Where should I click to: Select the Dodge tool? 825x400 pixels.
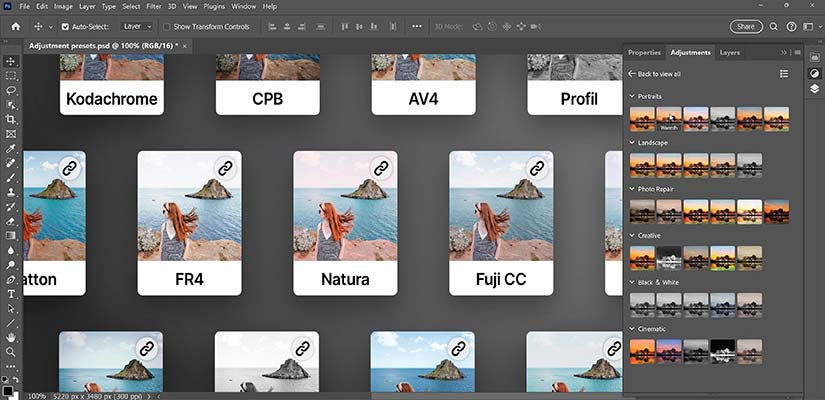pyautogui.click(x=11, y=265)
